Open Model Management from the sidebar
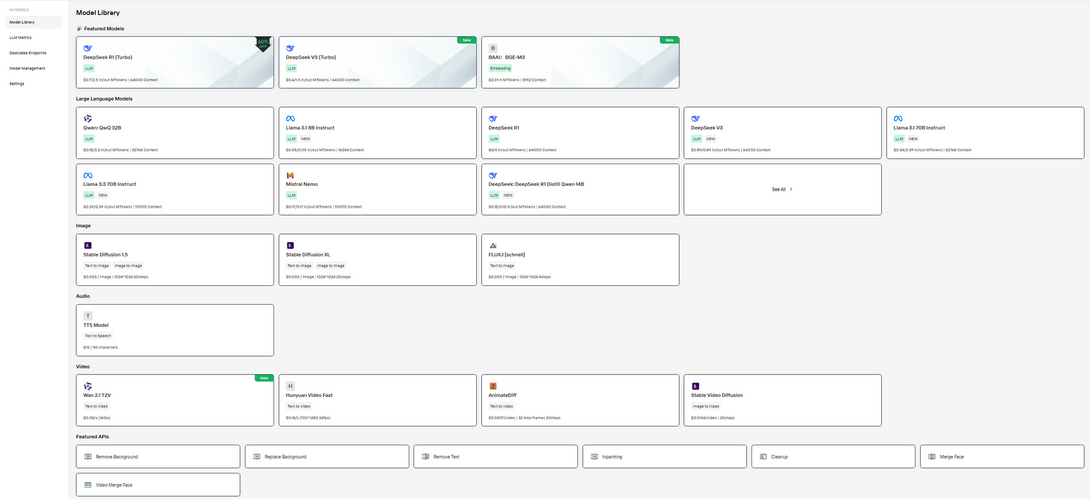 click(27, 68)
